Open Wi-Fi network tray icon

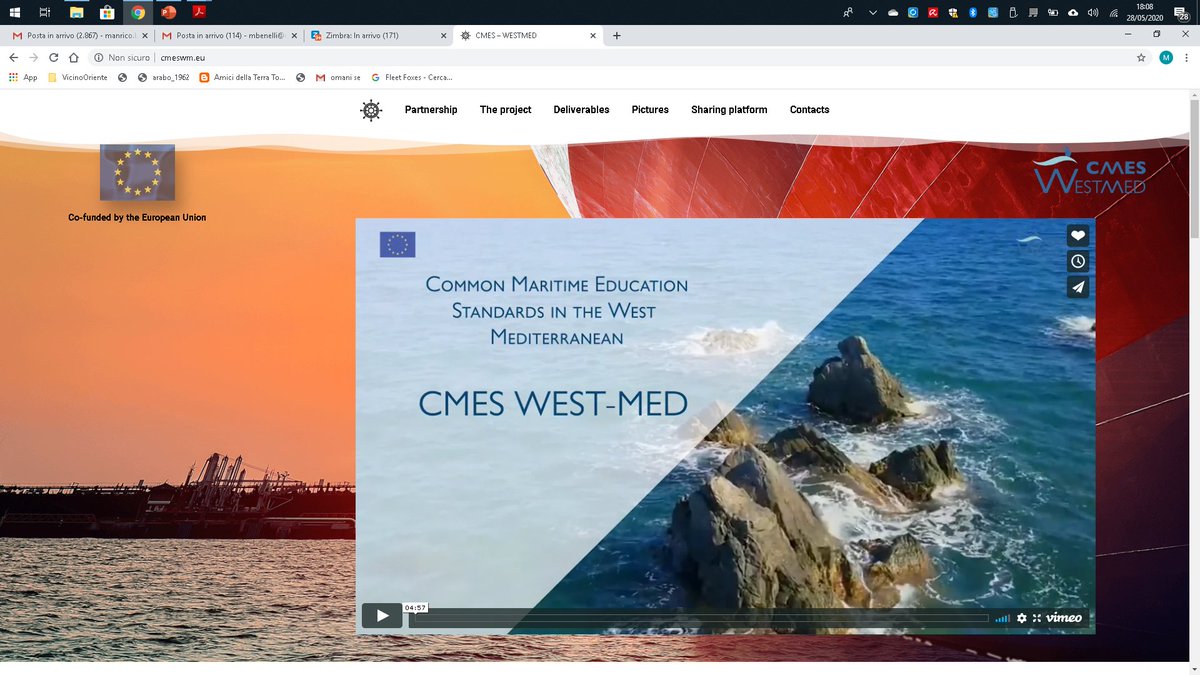(x=1113, y=12)
